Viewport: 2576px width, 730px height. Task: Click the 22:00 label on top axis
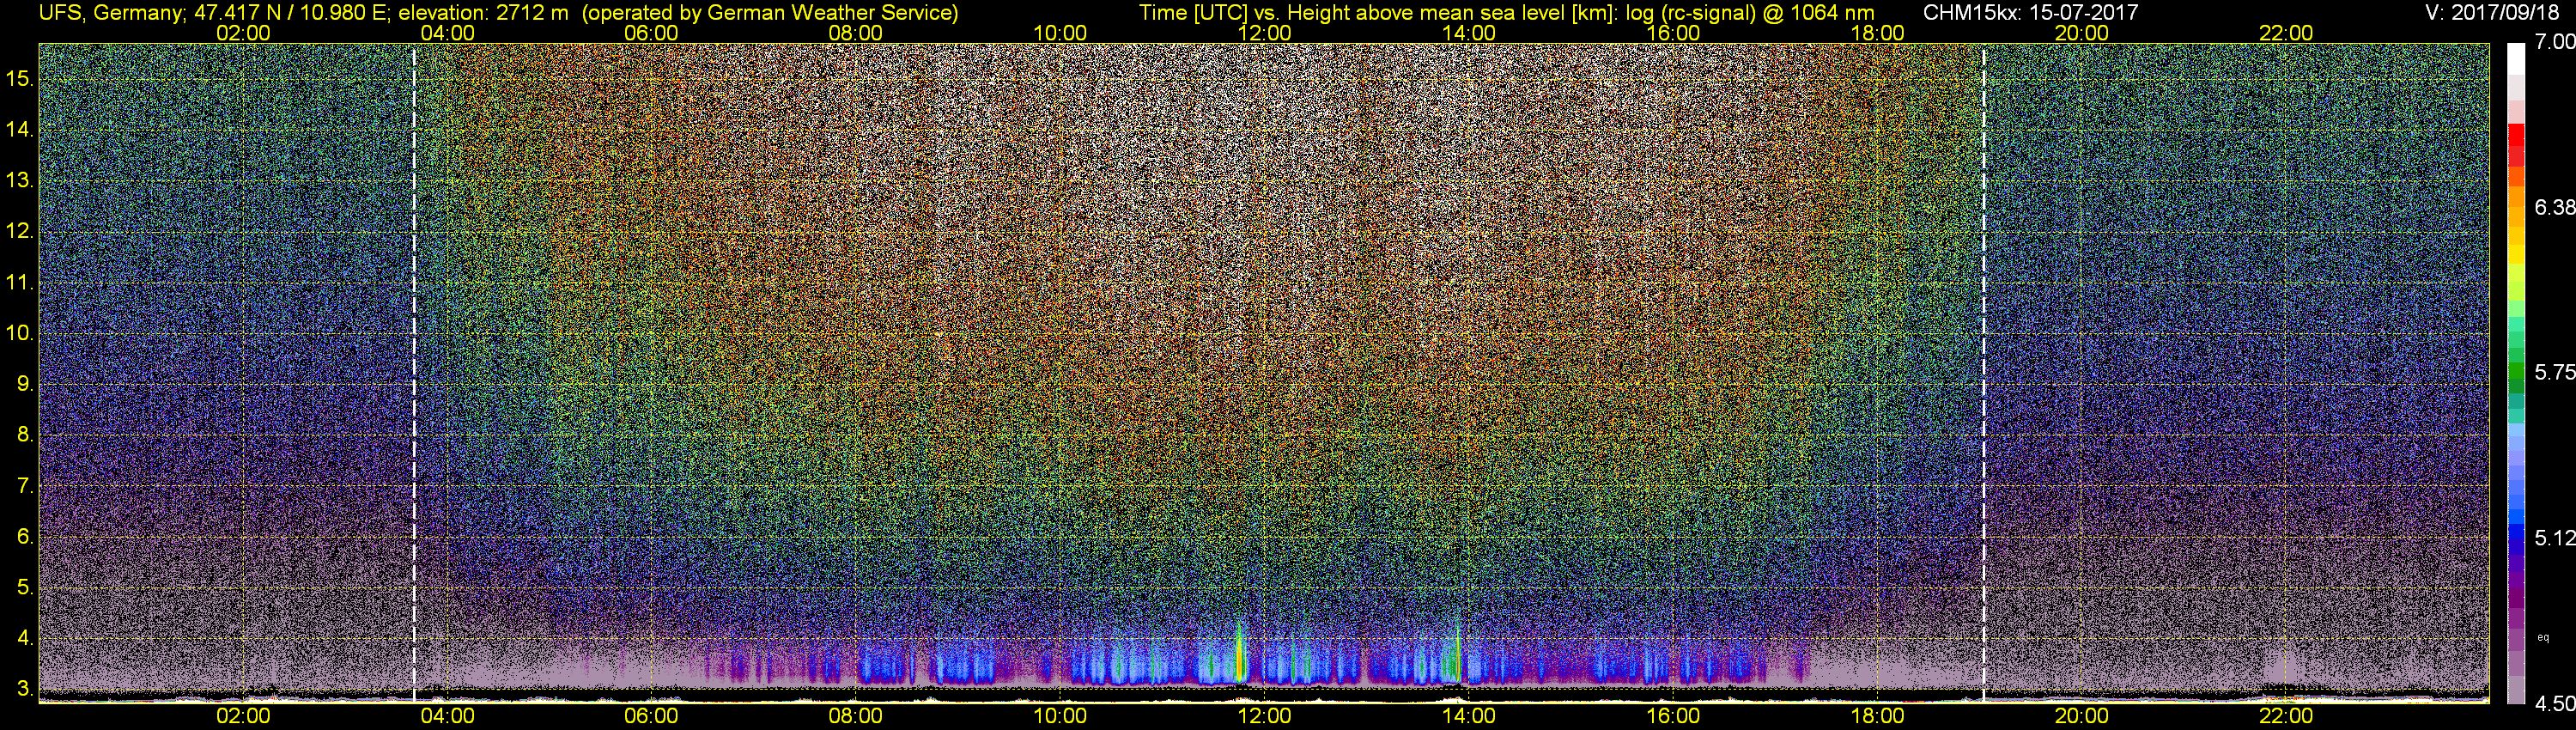point(2286,33)
